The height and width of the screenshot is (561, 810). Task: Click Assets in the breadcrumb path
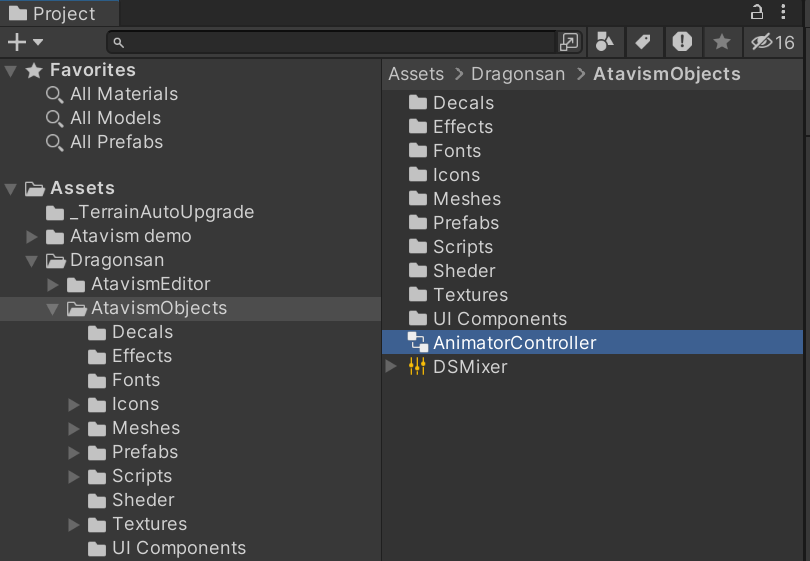pyautogui.click(x=416, y=74)
